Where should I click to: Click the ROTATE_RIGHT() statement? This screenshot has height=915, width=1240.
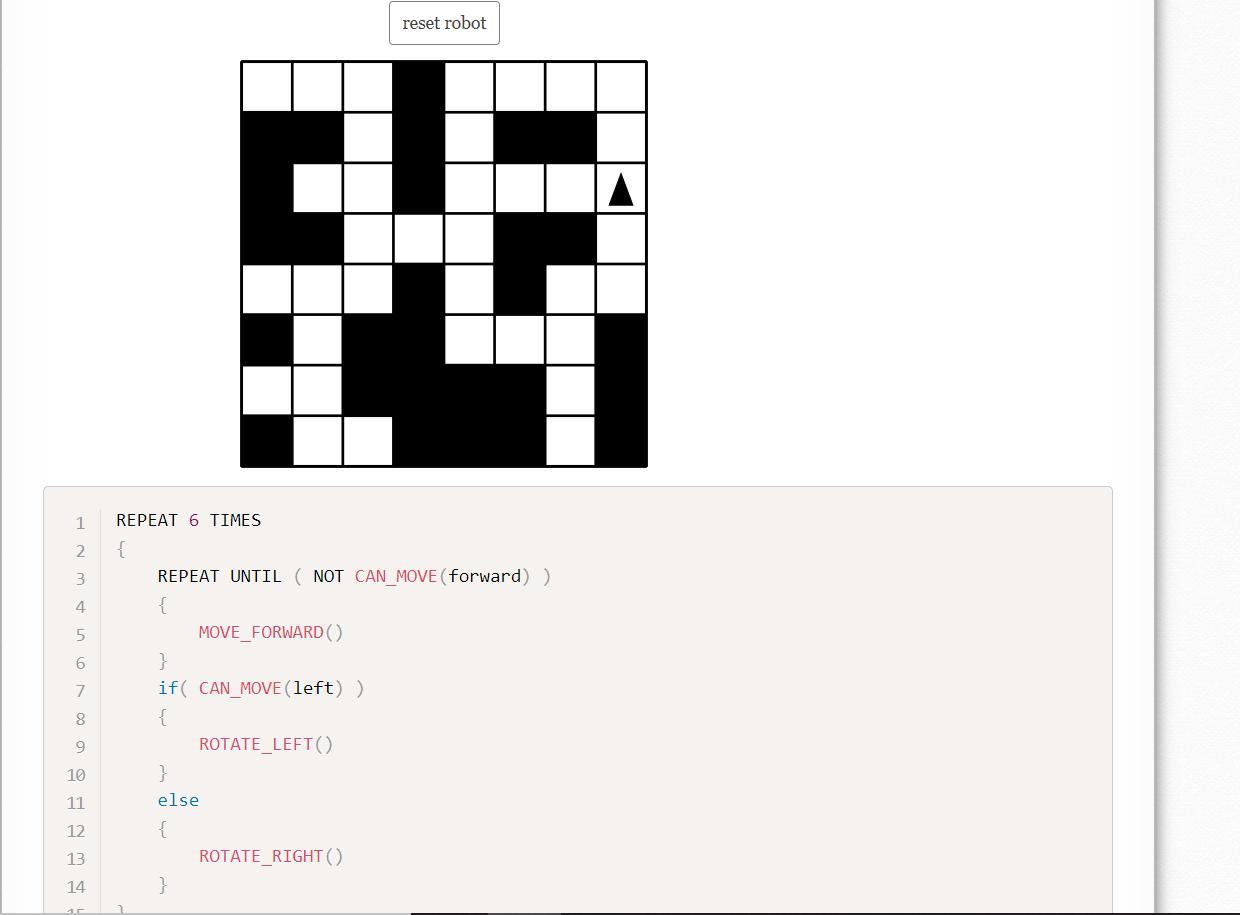(x=271, y=856)
